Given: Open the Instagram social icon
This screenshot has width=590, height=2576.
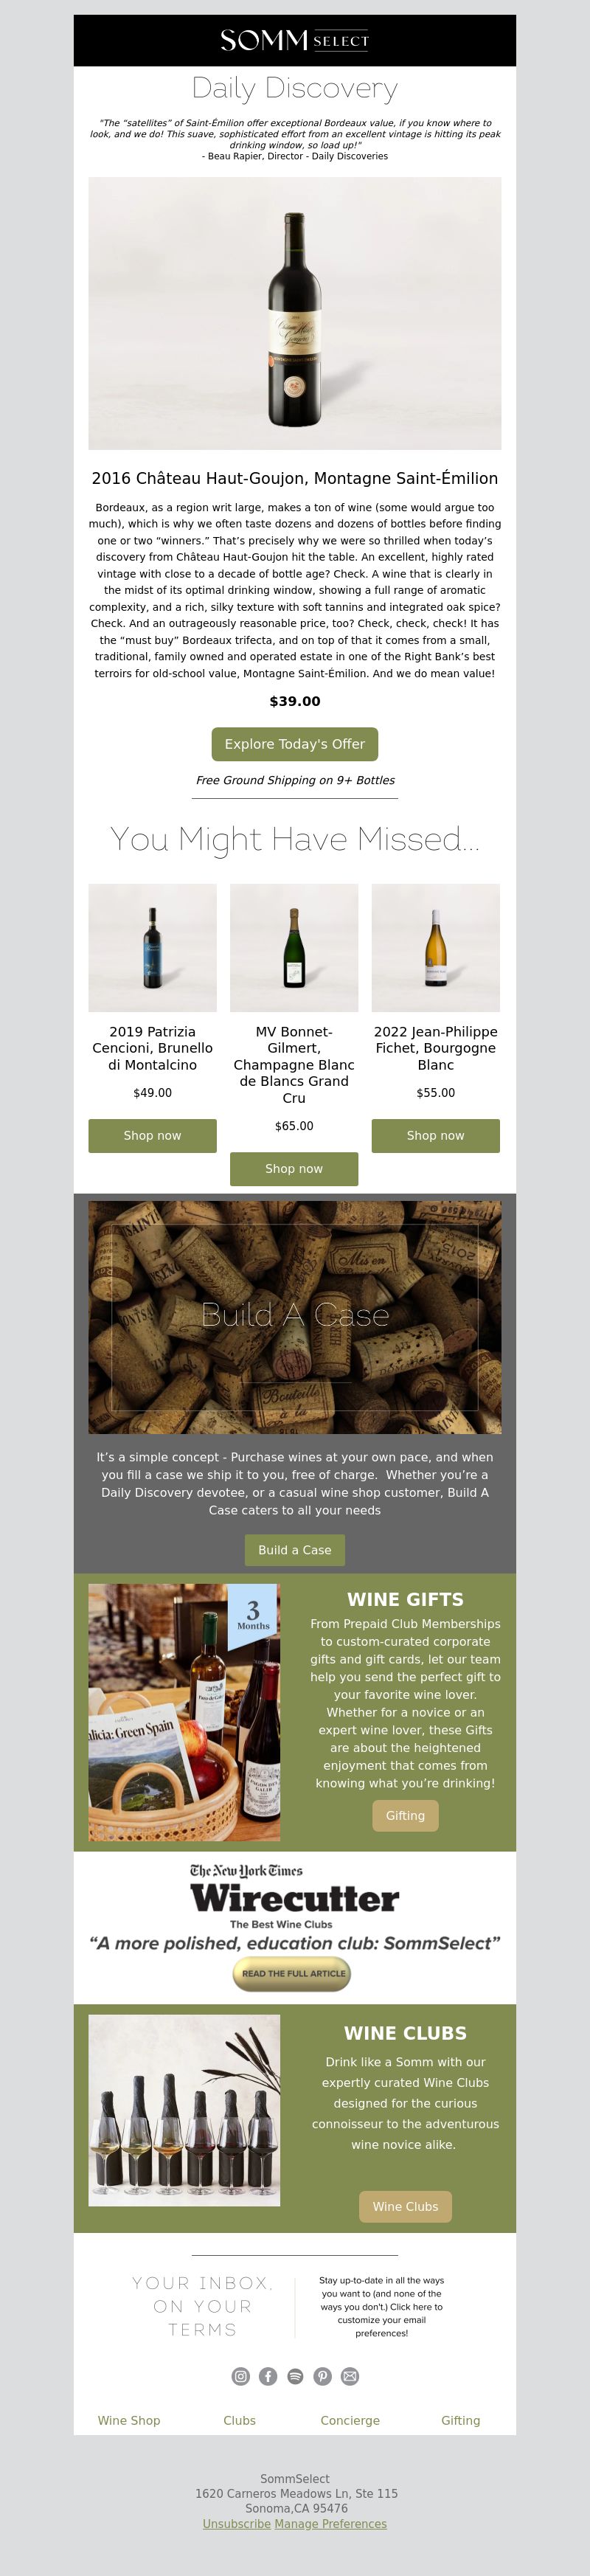Looking at the screenshot, I should pyautogui.click(x=241, y=2376).
